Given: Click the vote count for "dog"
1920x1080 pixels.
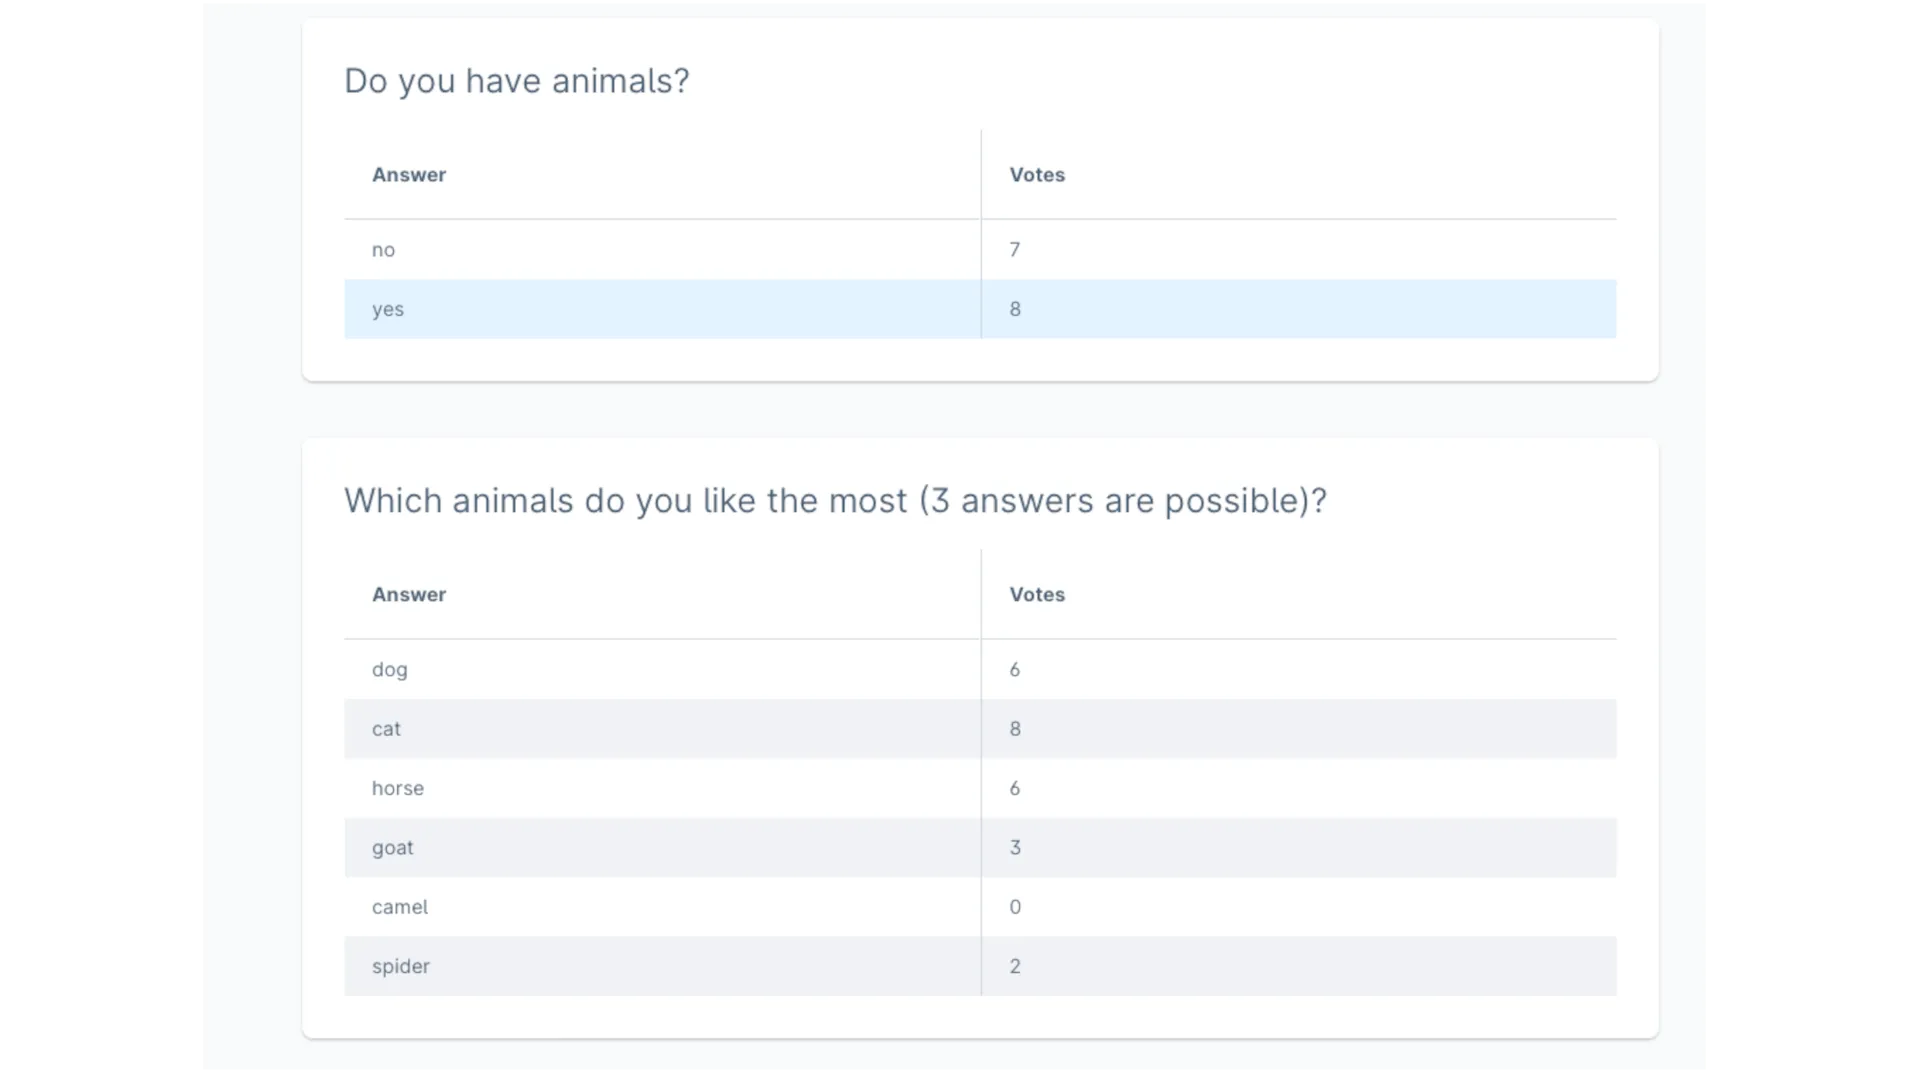Looking at the screenshot, I should [x=1015, y=670].
